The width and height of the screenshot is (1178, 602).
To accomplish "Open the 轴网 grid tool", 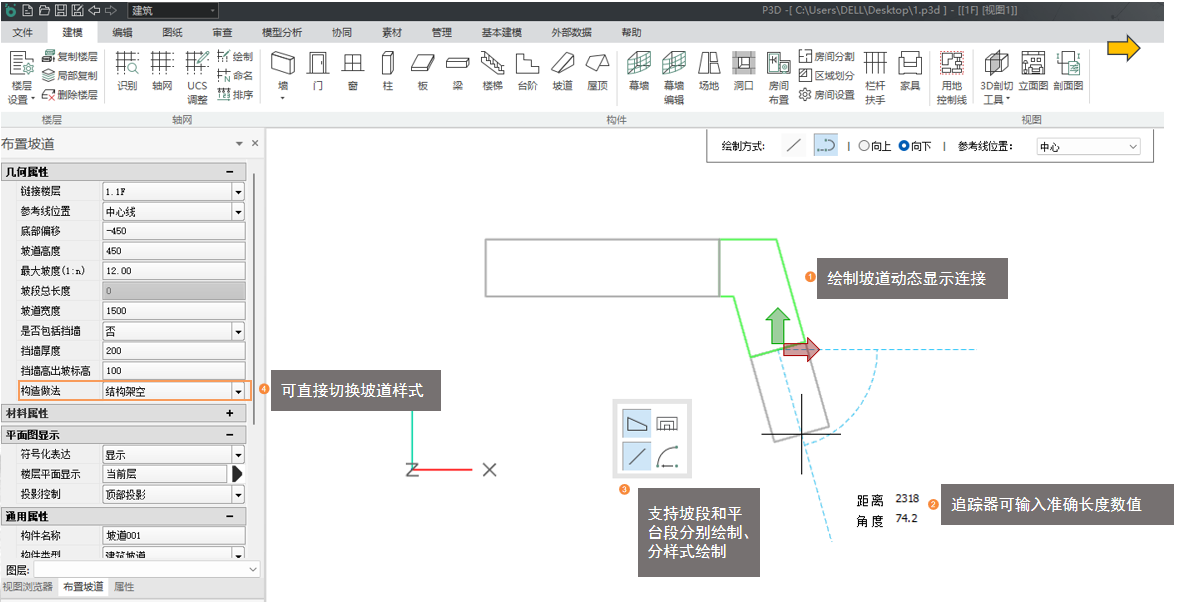I will pos(162,71).
